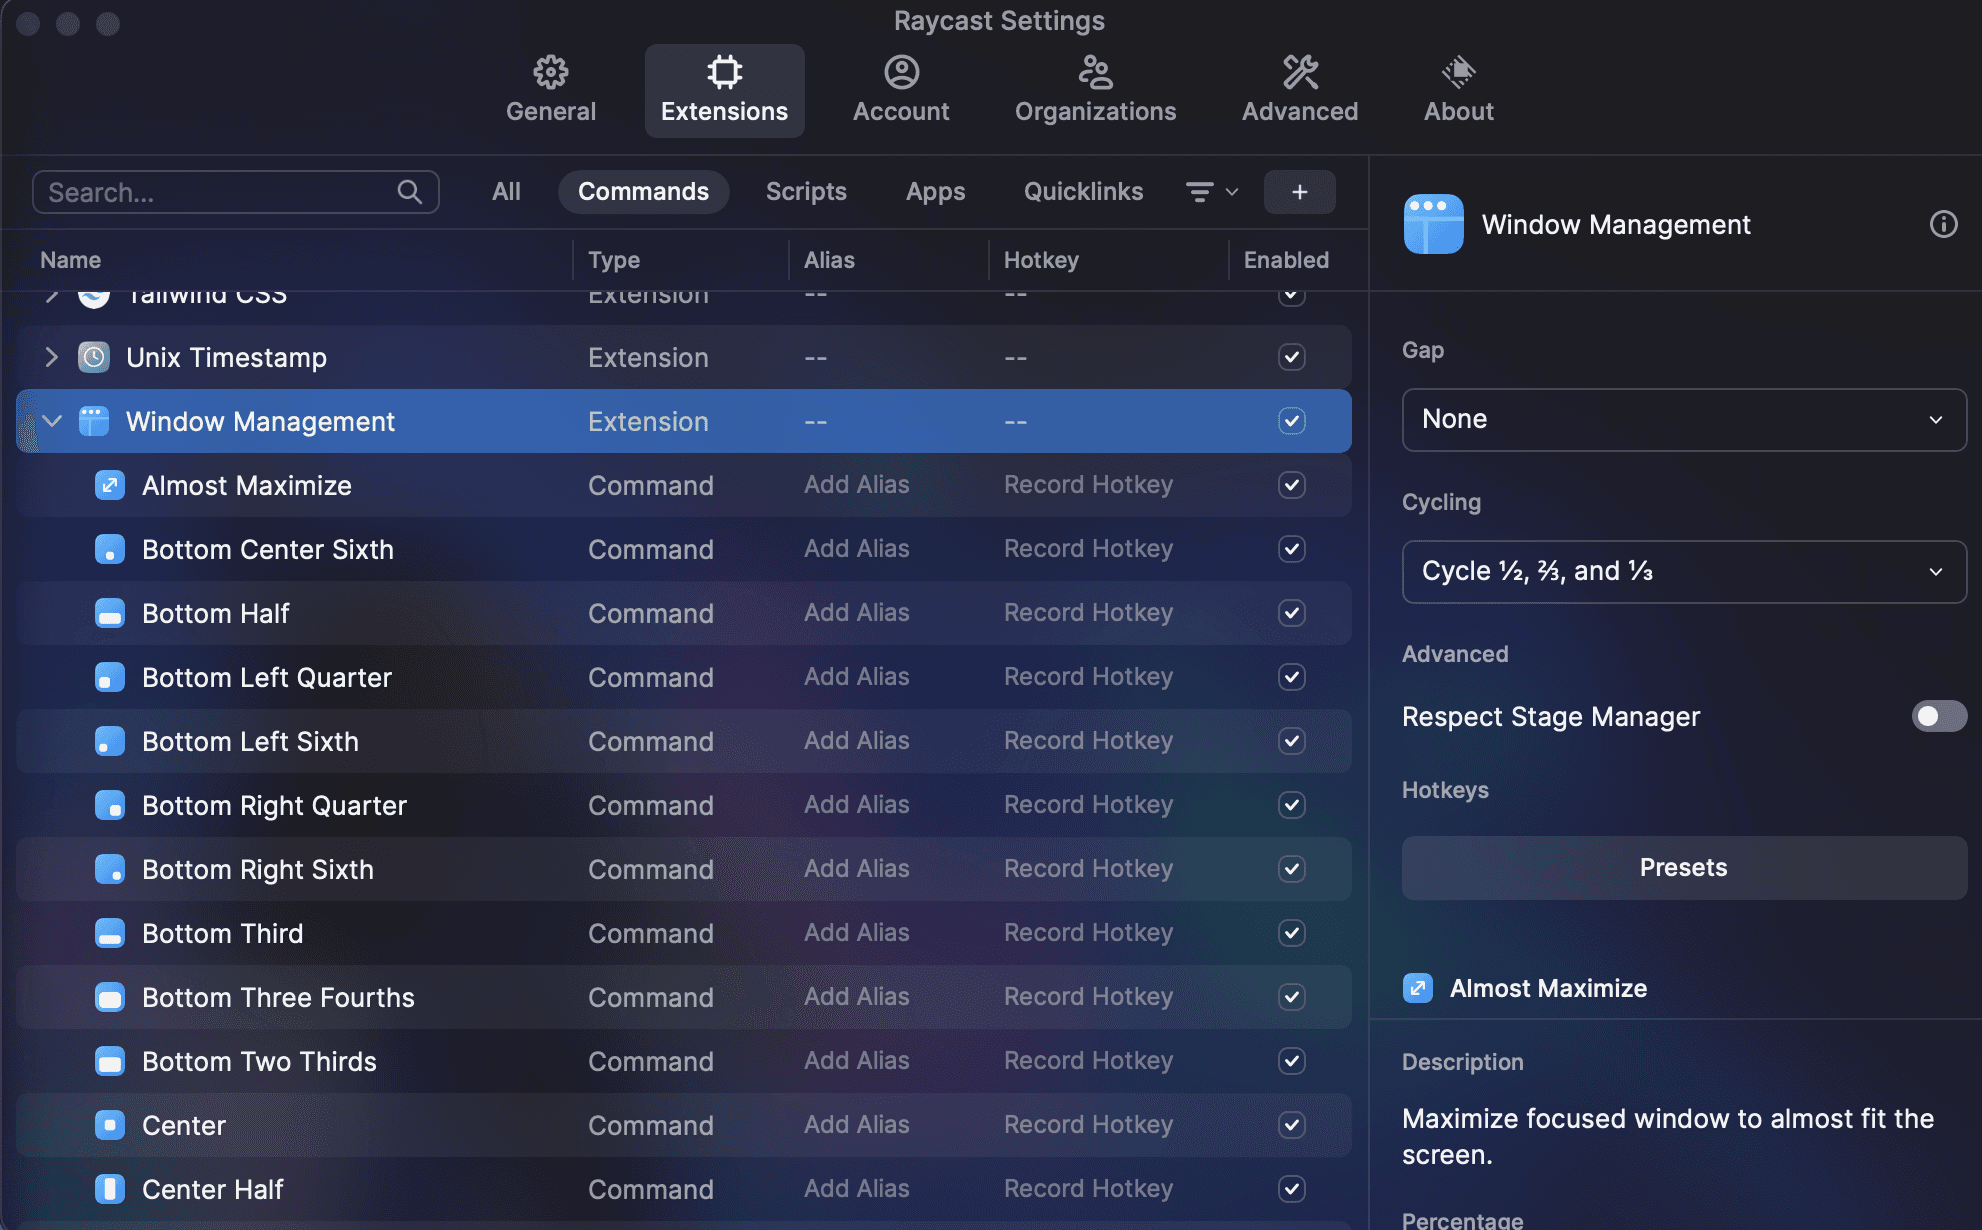
Task: Go to the Advanced settings tab
Action: 1300,90
